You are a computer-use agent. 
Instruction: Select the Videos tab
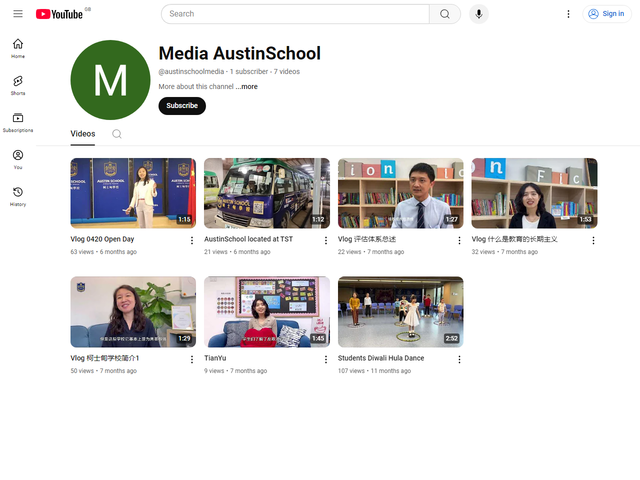[x=83, y=134]
